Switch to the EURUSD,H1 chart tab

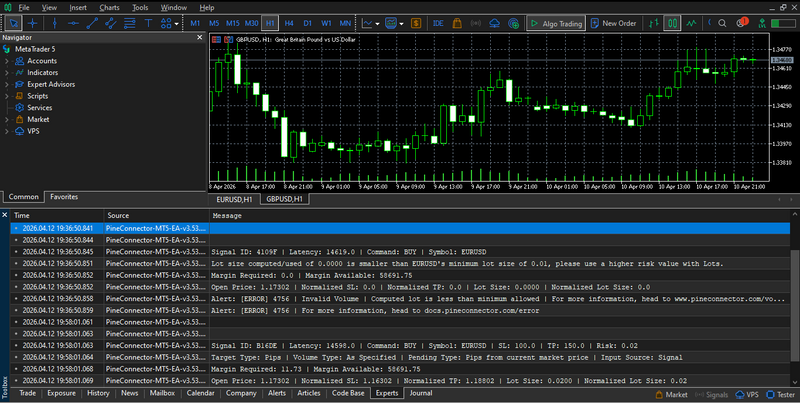(x=234, y=199)
